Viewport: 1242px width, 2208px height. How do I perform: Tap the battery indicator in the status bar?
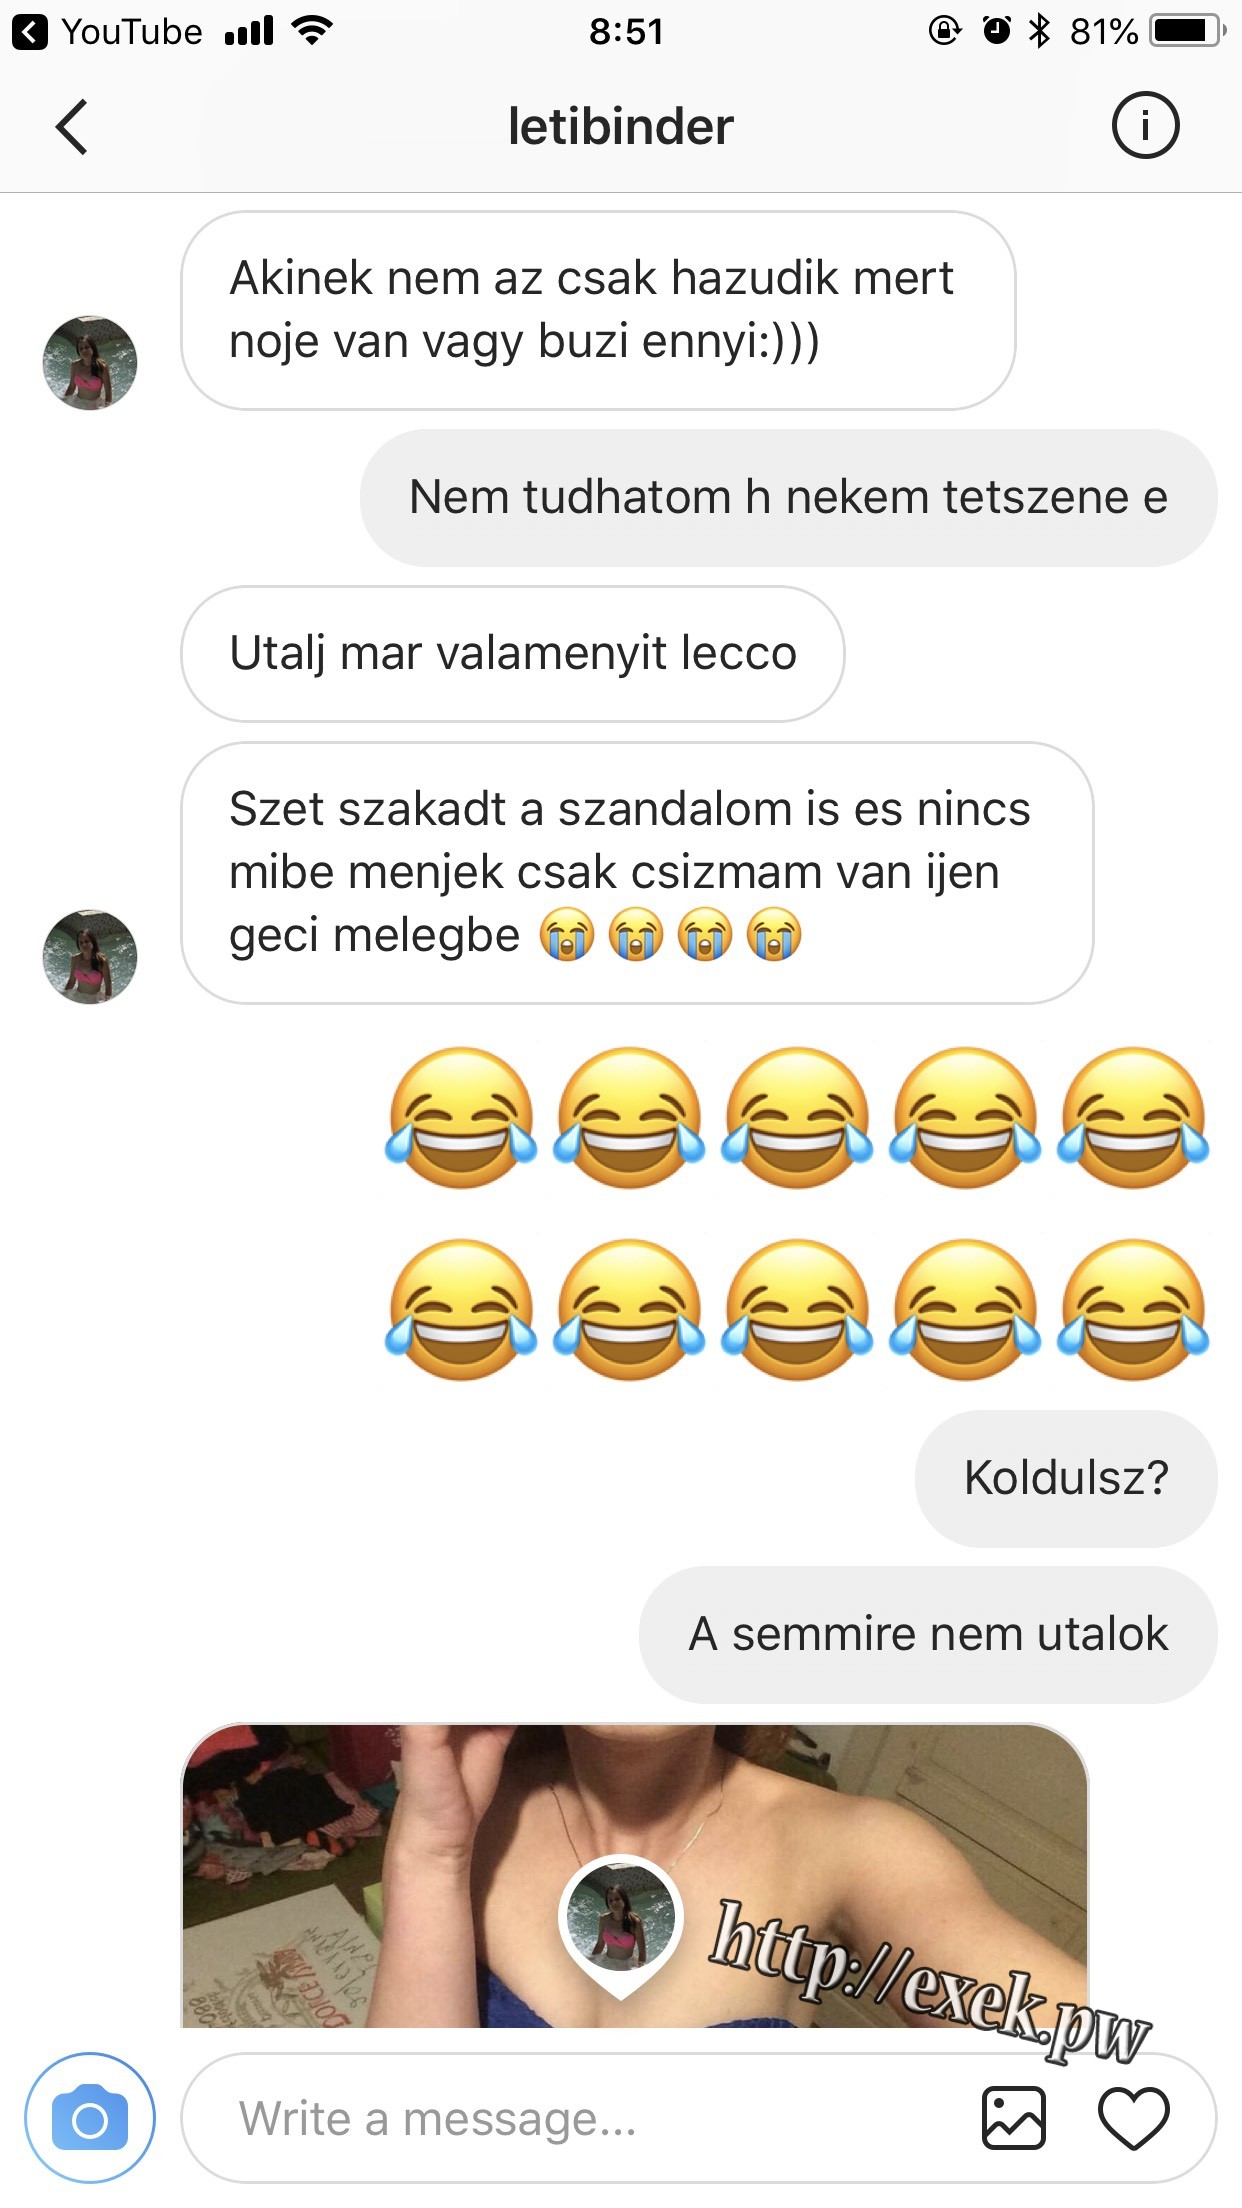click(1188, 32)
